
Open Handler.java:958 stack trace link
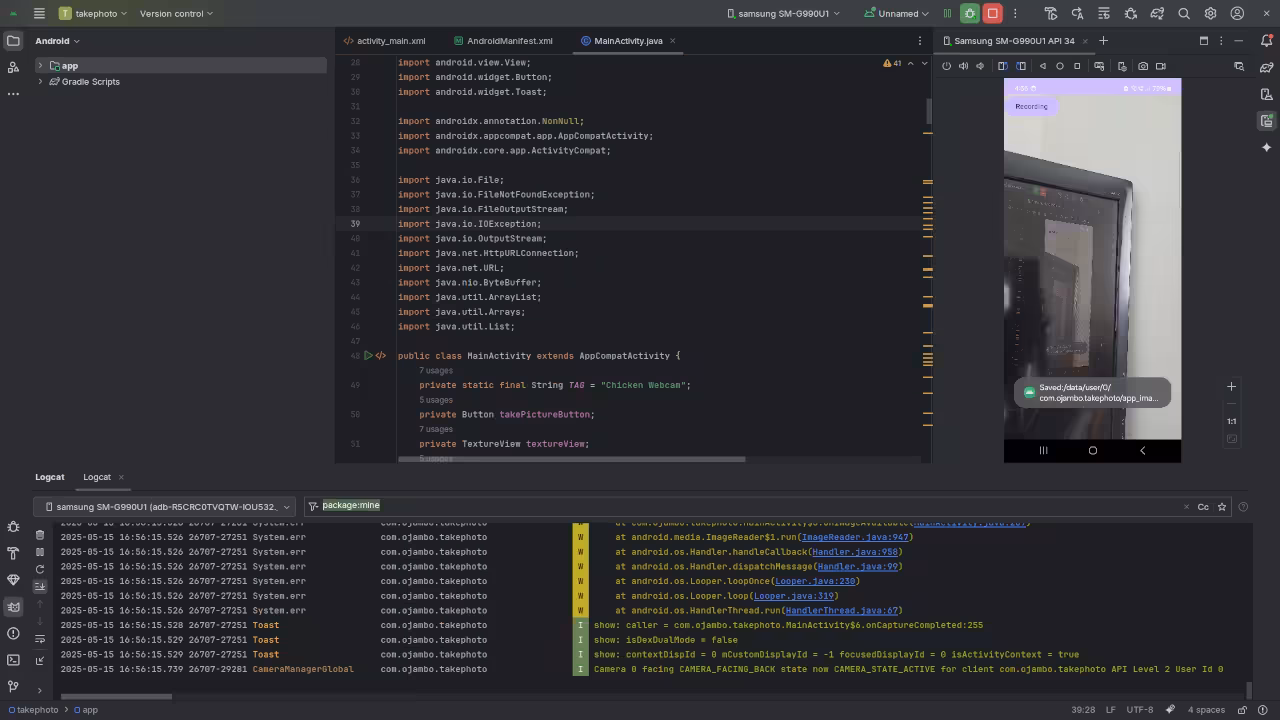(x=854, y=552)
